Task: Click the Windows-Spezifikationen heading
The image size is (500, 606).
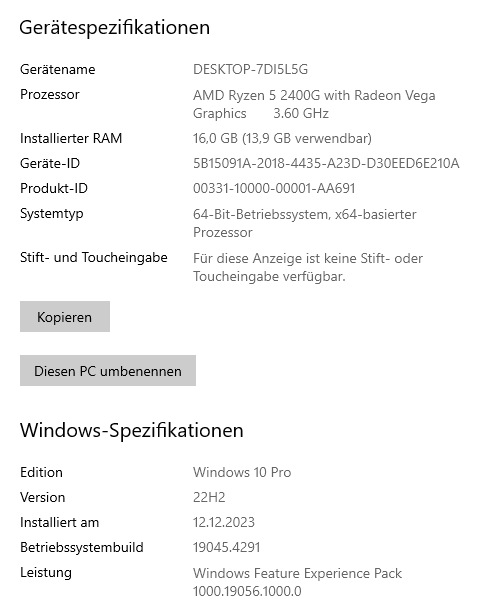Action: pyautogui.click(x=131, y=430)
